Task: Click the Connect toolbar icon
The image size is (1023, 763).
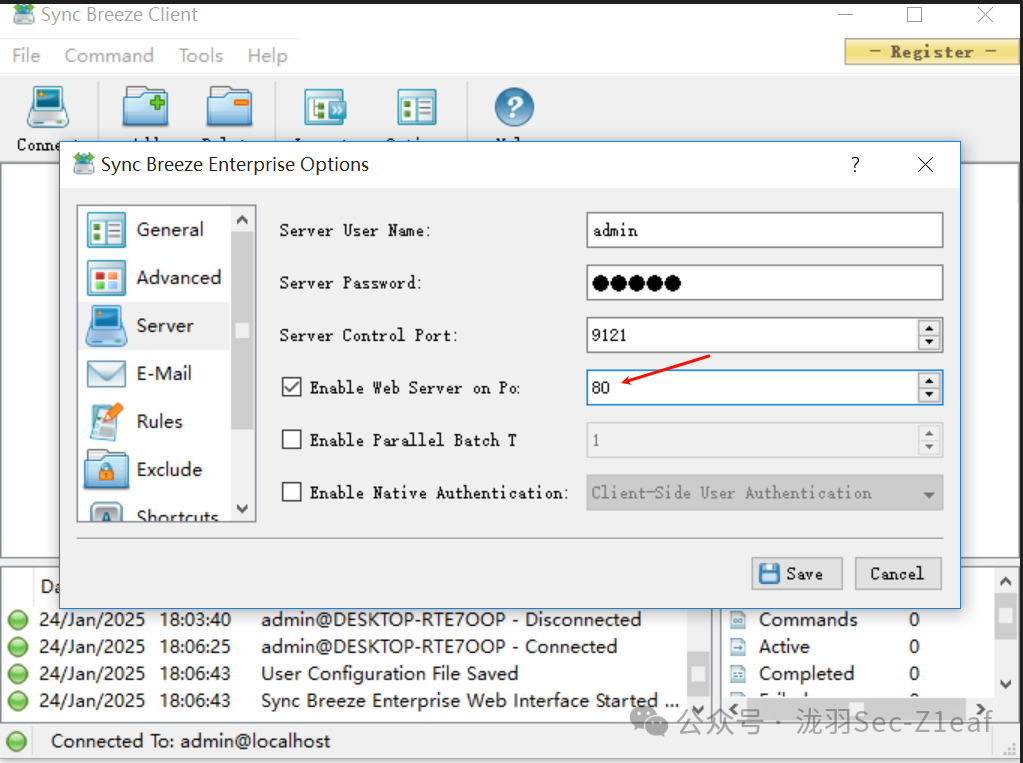Action: 48,107
